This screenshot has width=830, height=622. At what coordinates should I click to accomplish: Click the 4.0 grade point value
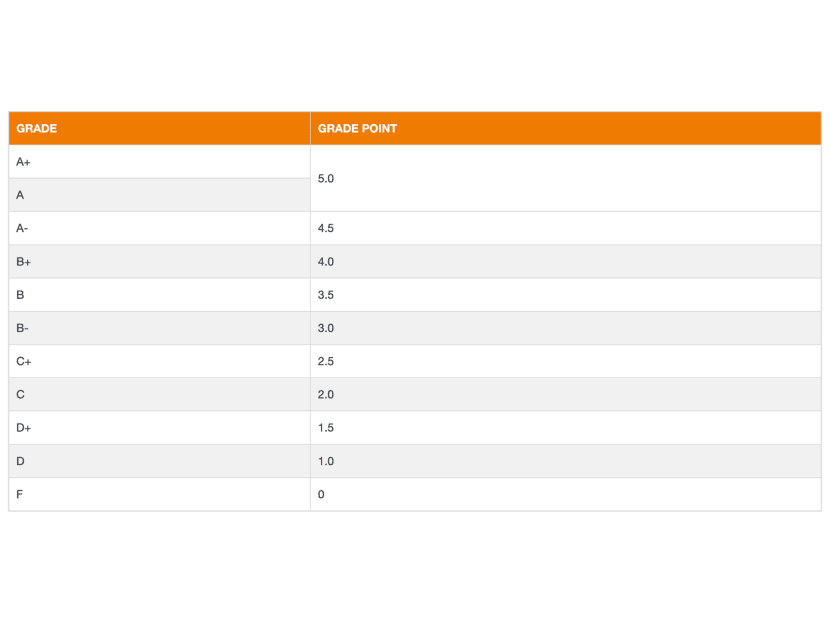tap(326, 262)
